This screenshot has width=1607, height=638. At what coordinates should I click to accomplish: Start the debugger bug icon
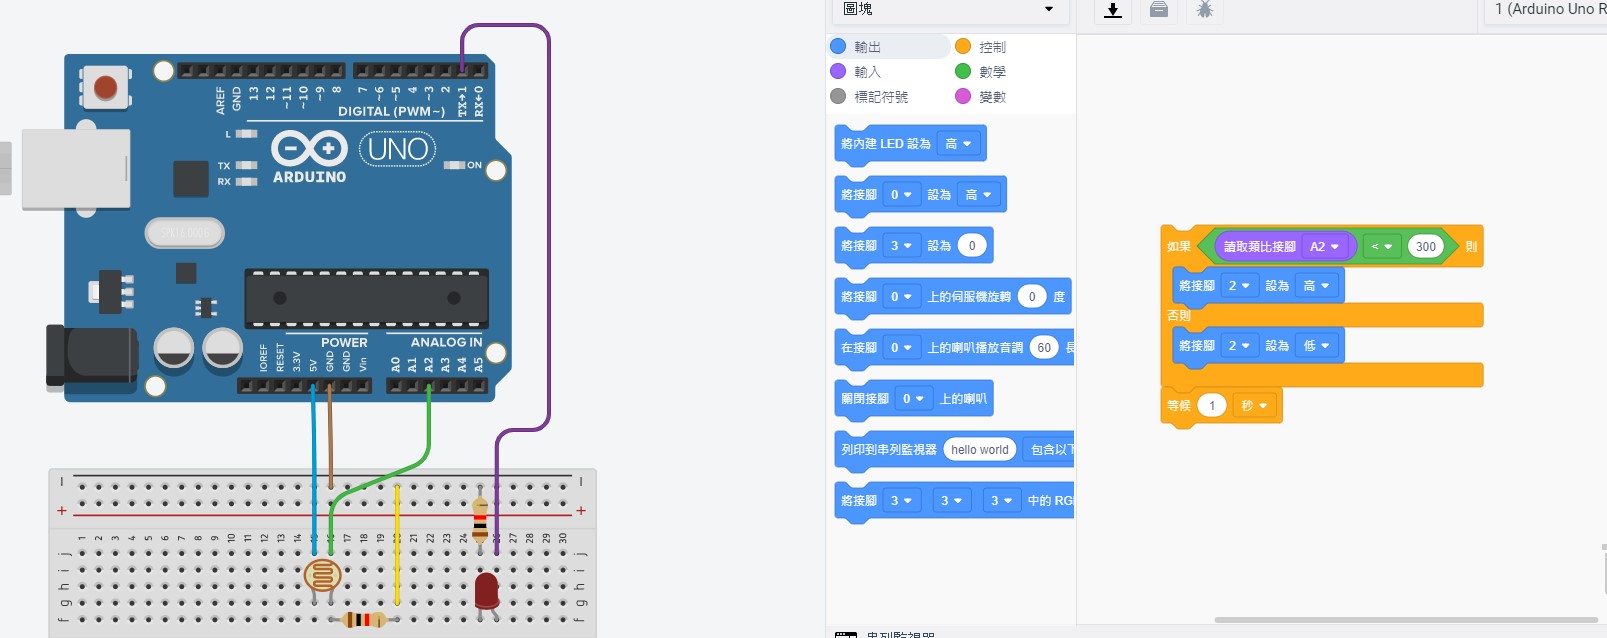(x=1205, y=10)
